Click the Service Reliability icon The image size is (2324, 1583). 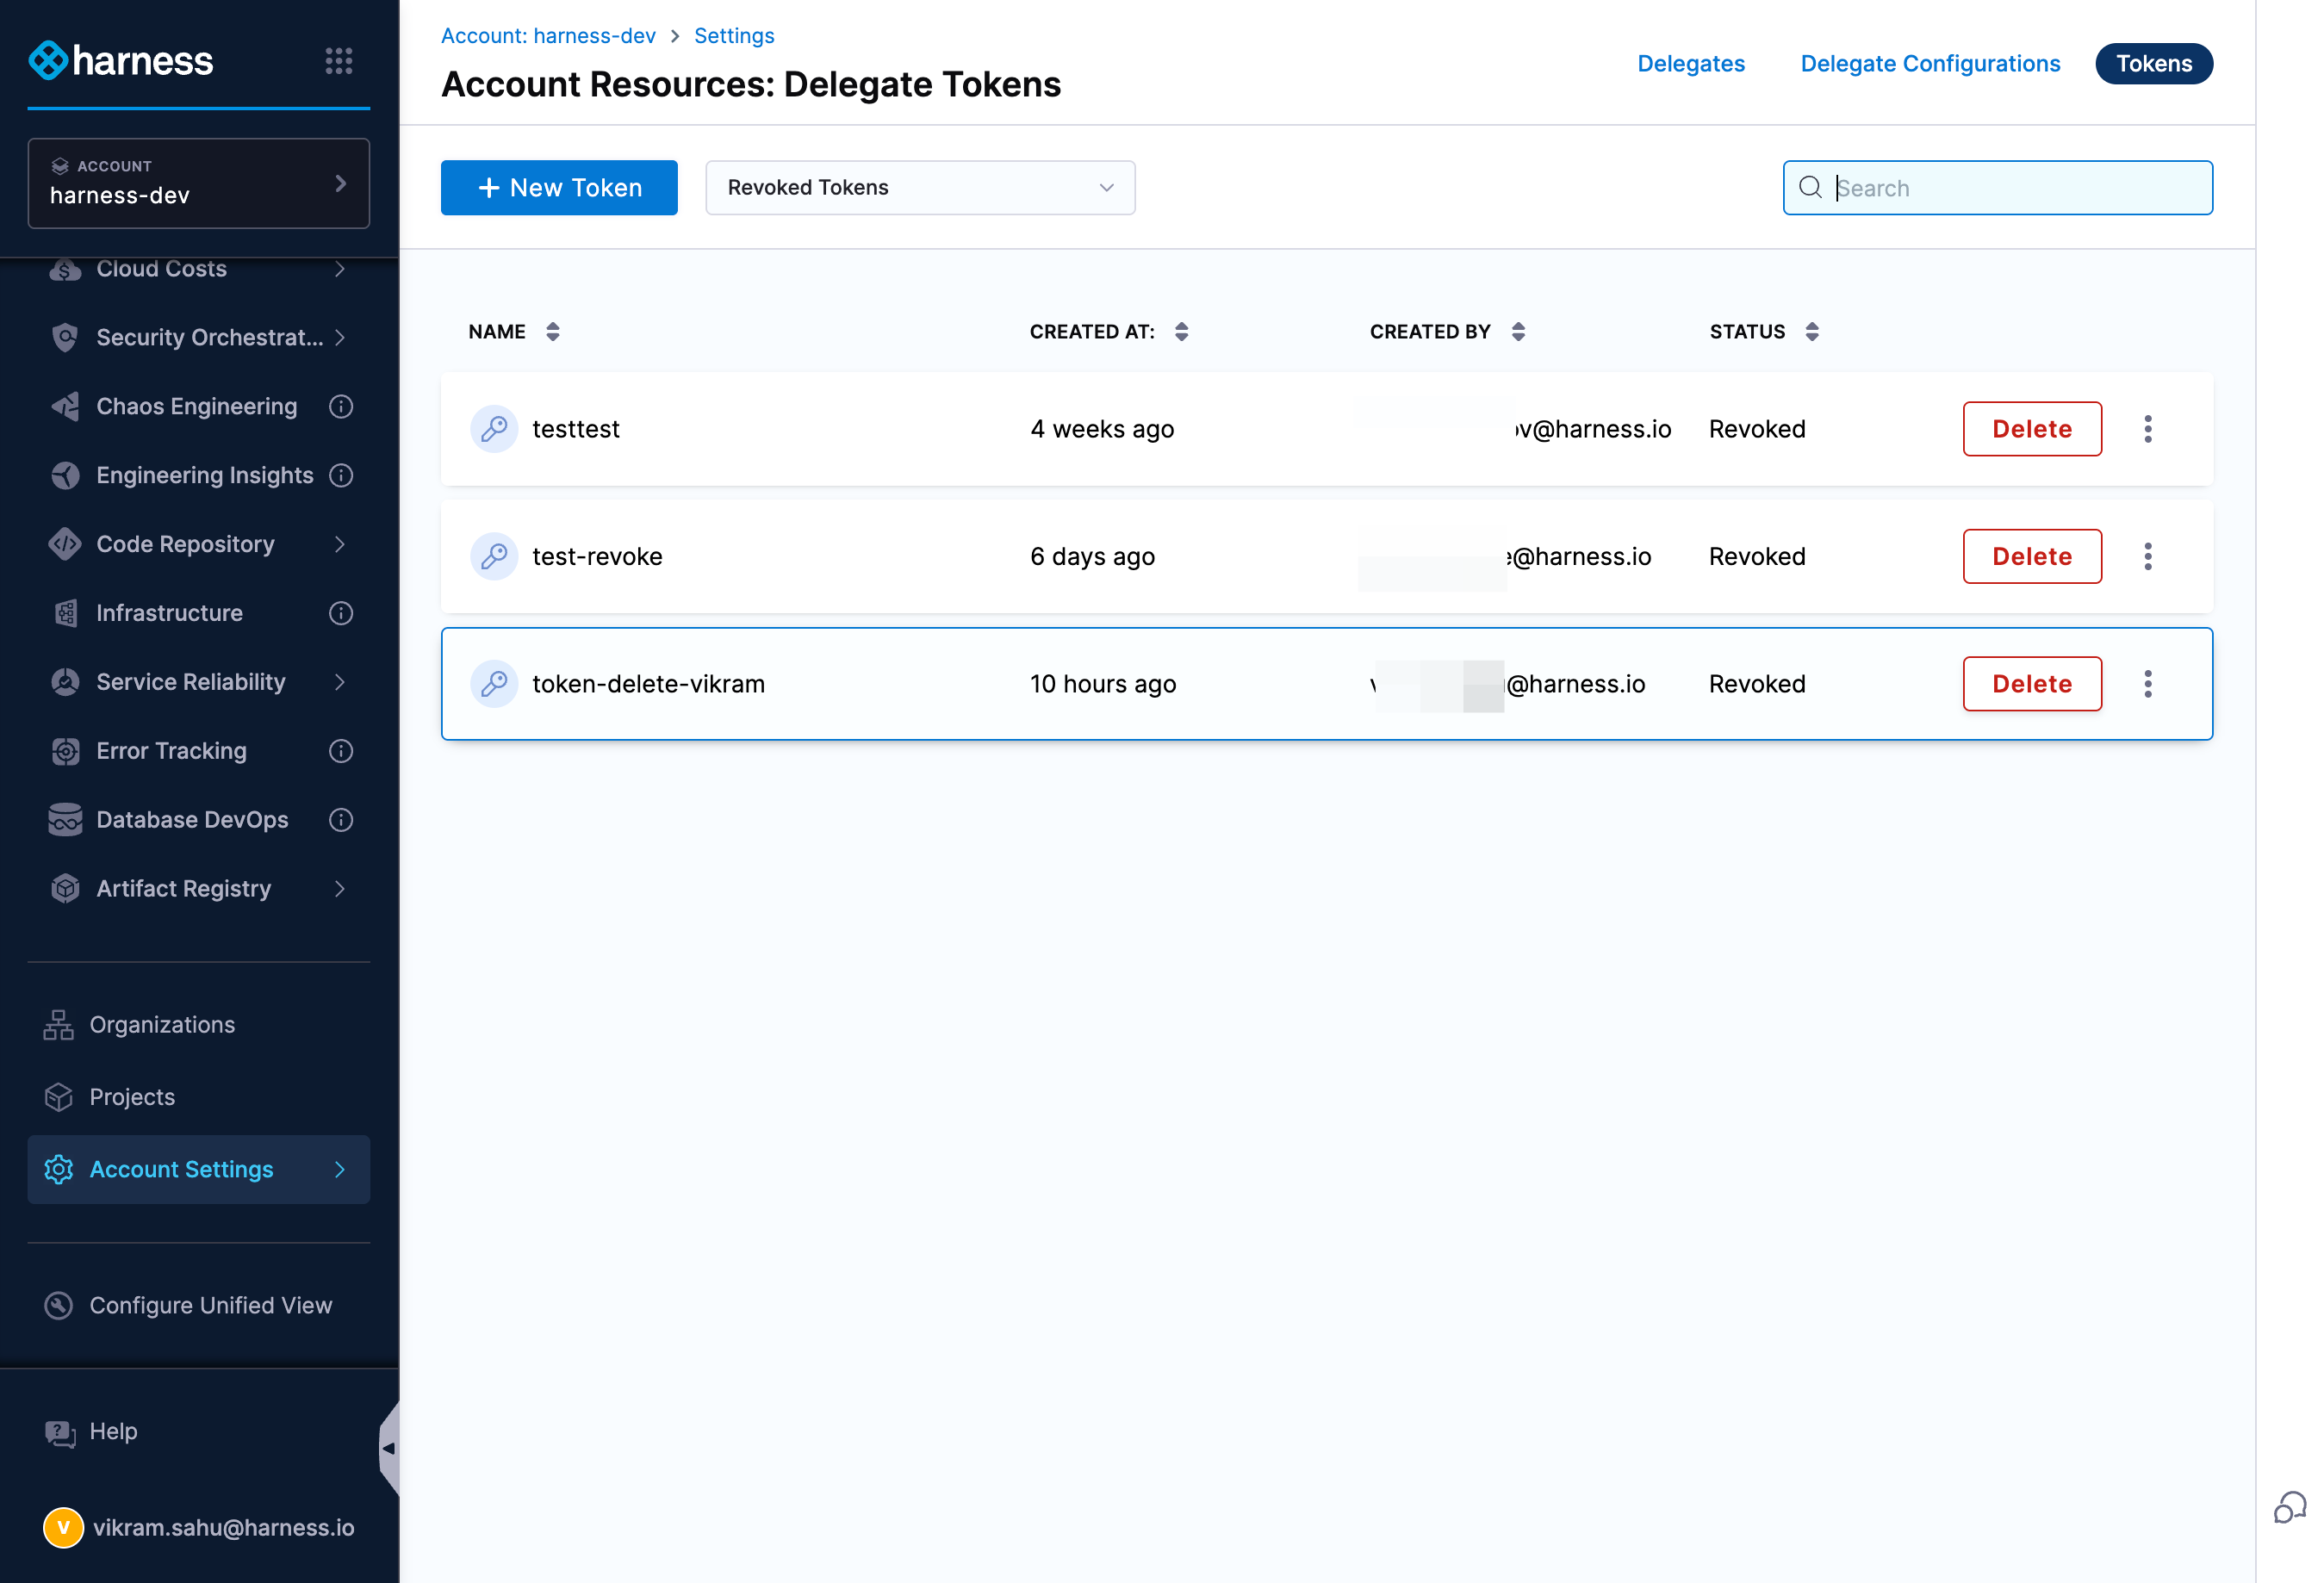click(65, 682)
